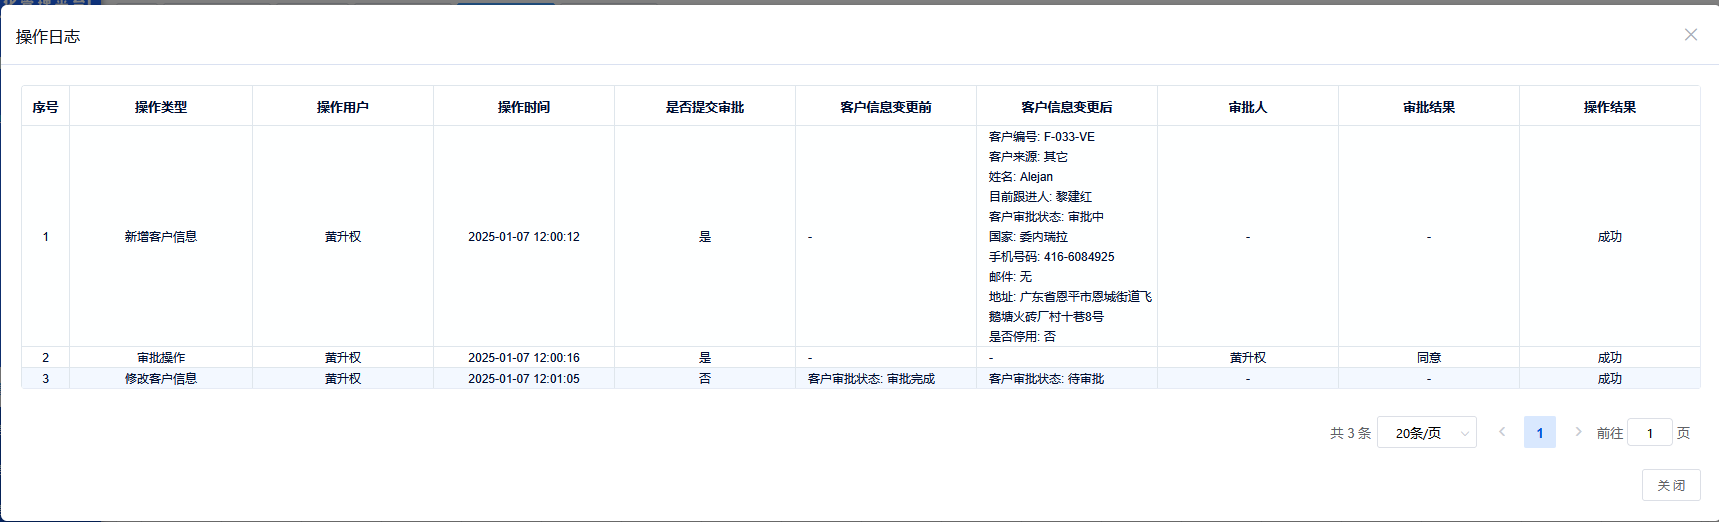Click the 审批人 column header
This screenshot has height=522, width=1719.
coord(1248,107)
